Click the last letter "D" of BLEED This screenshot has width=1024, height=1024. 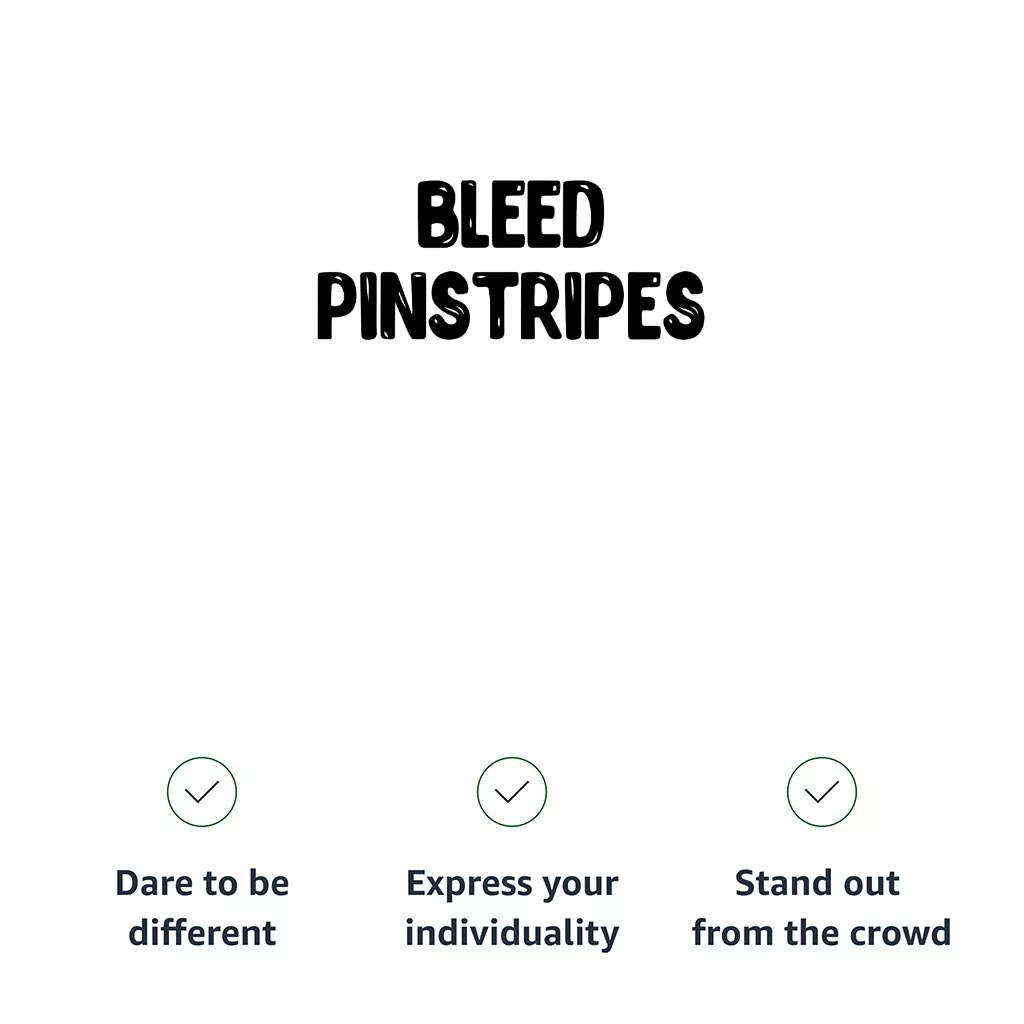[582, 215]
